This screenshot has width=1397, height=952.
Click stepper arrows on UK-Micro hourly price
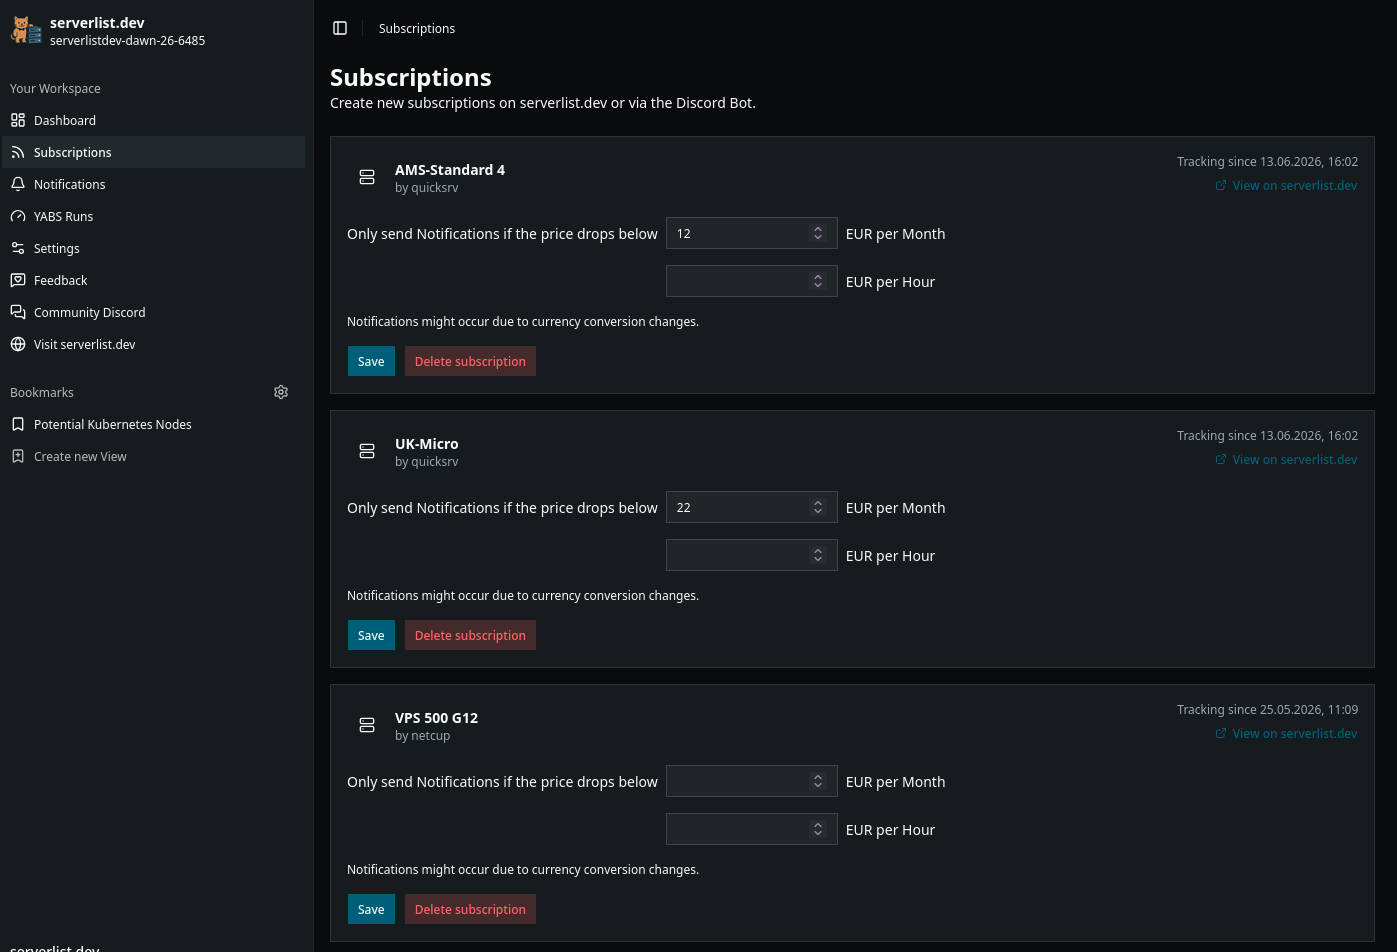click(818, 555)
